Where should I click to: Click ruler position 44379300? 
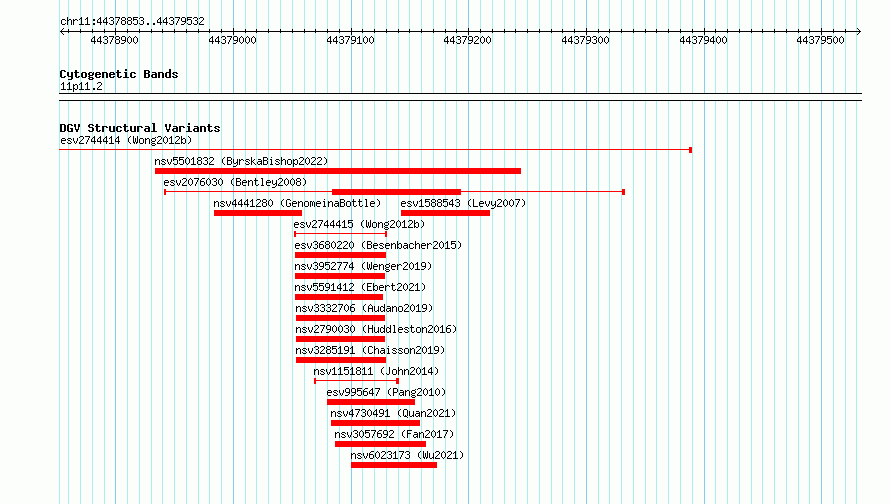585,40
